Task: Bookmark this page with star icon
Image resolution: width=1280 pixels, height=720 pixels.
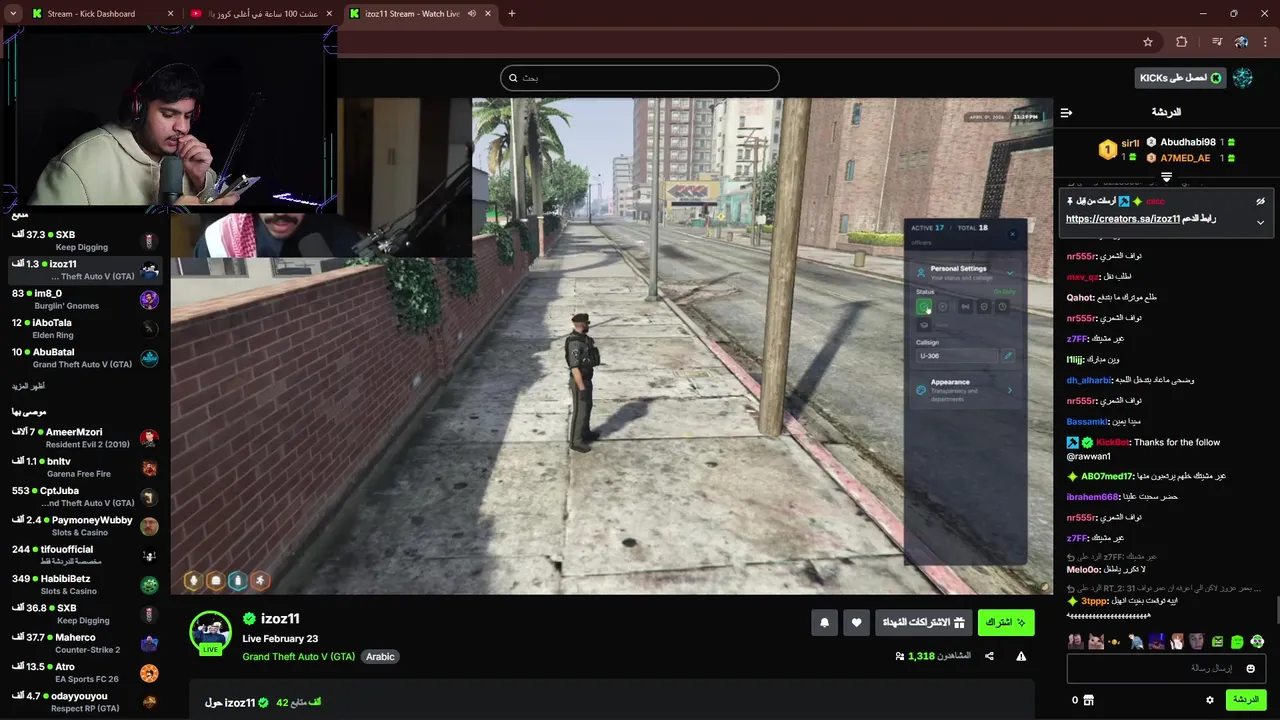Action: [1148, 42]
